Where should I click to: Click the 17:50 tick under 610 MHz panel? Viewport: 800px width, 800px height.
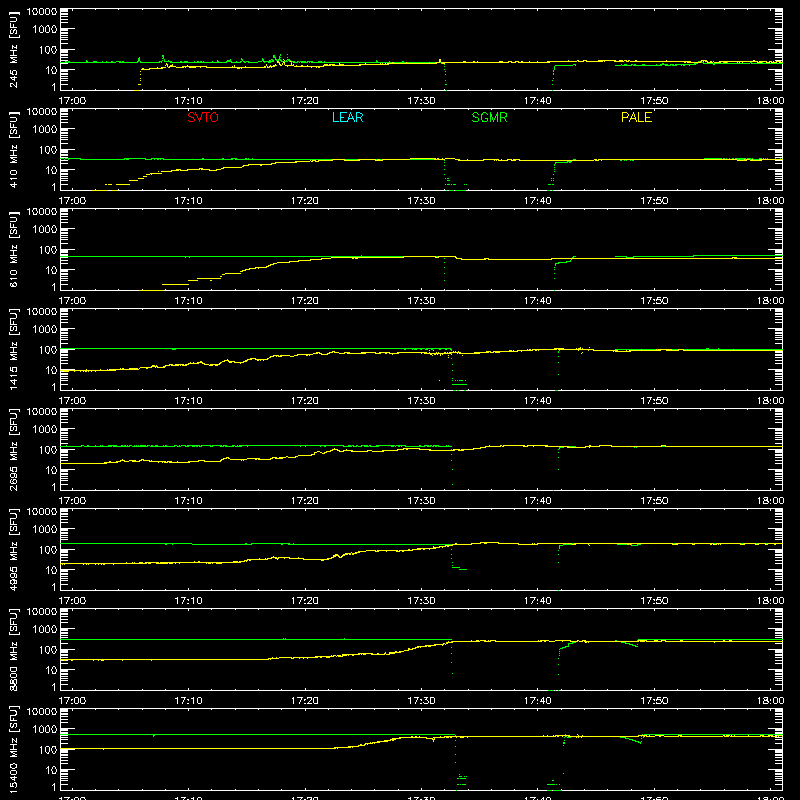pyautogui.click(x=654, y=301)
